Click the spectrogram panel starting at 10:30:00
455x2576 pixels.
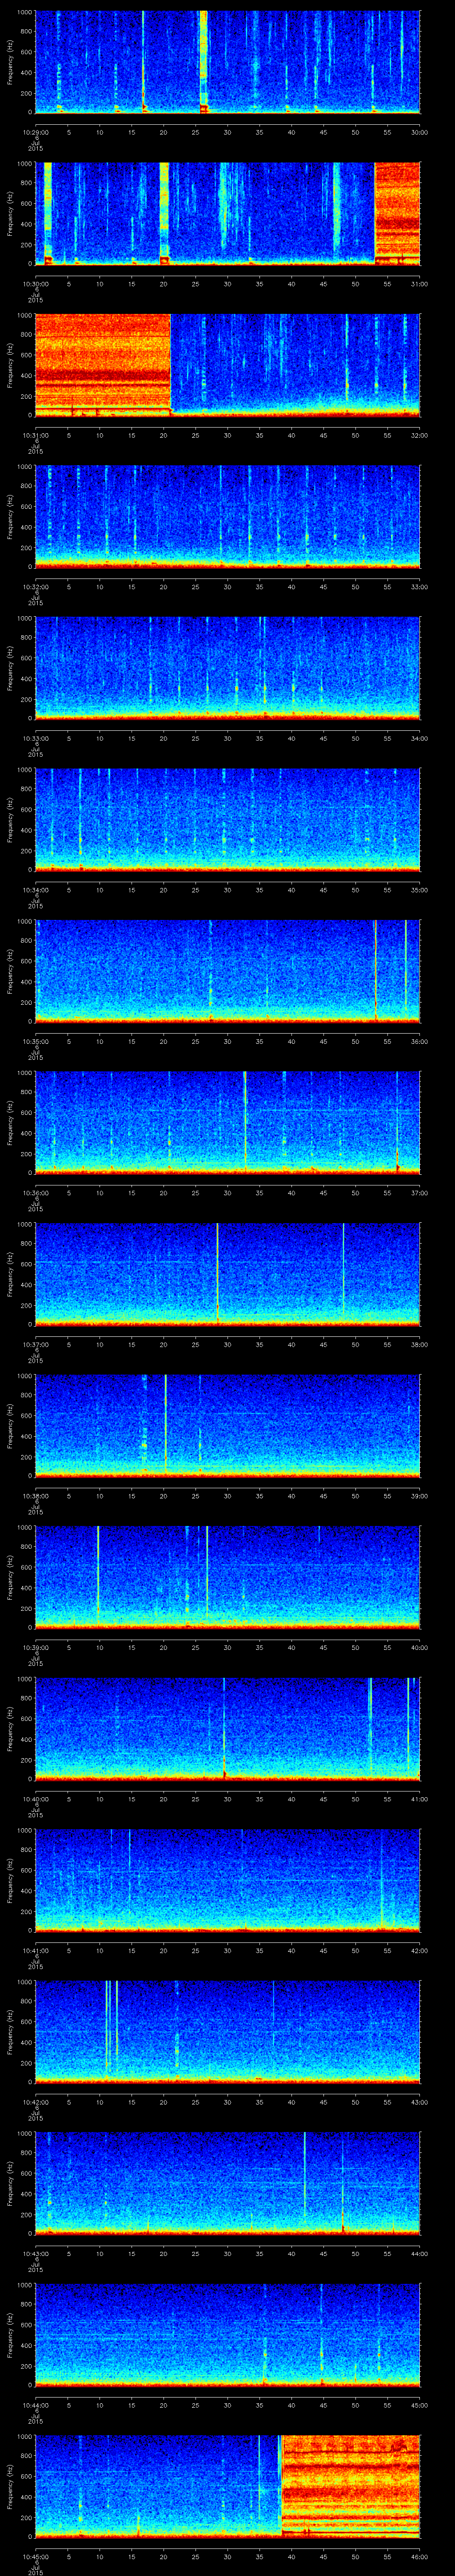[x=227, y=213]
